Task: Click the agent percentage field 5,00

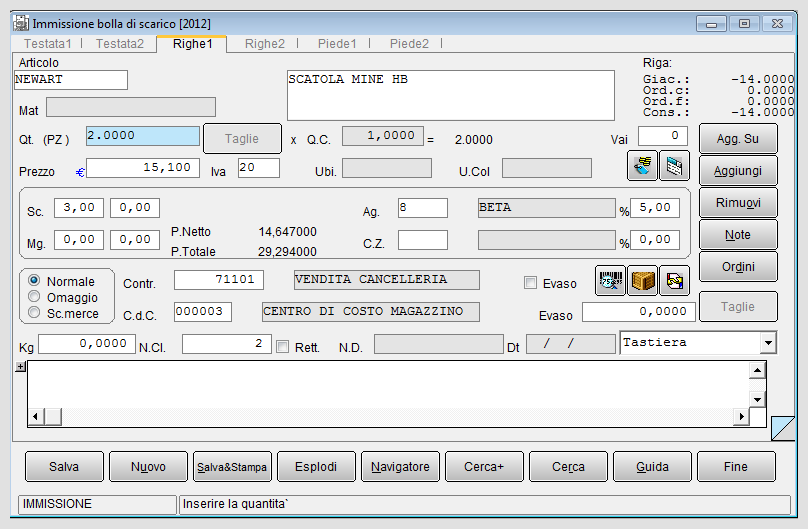Action: 655,208
